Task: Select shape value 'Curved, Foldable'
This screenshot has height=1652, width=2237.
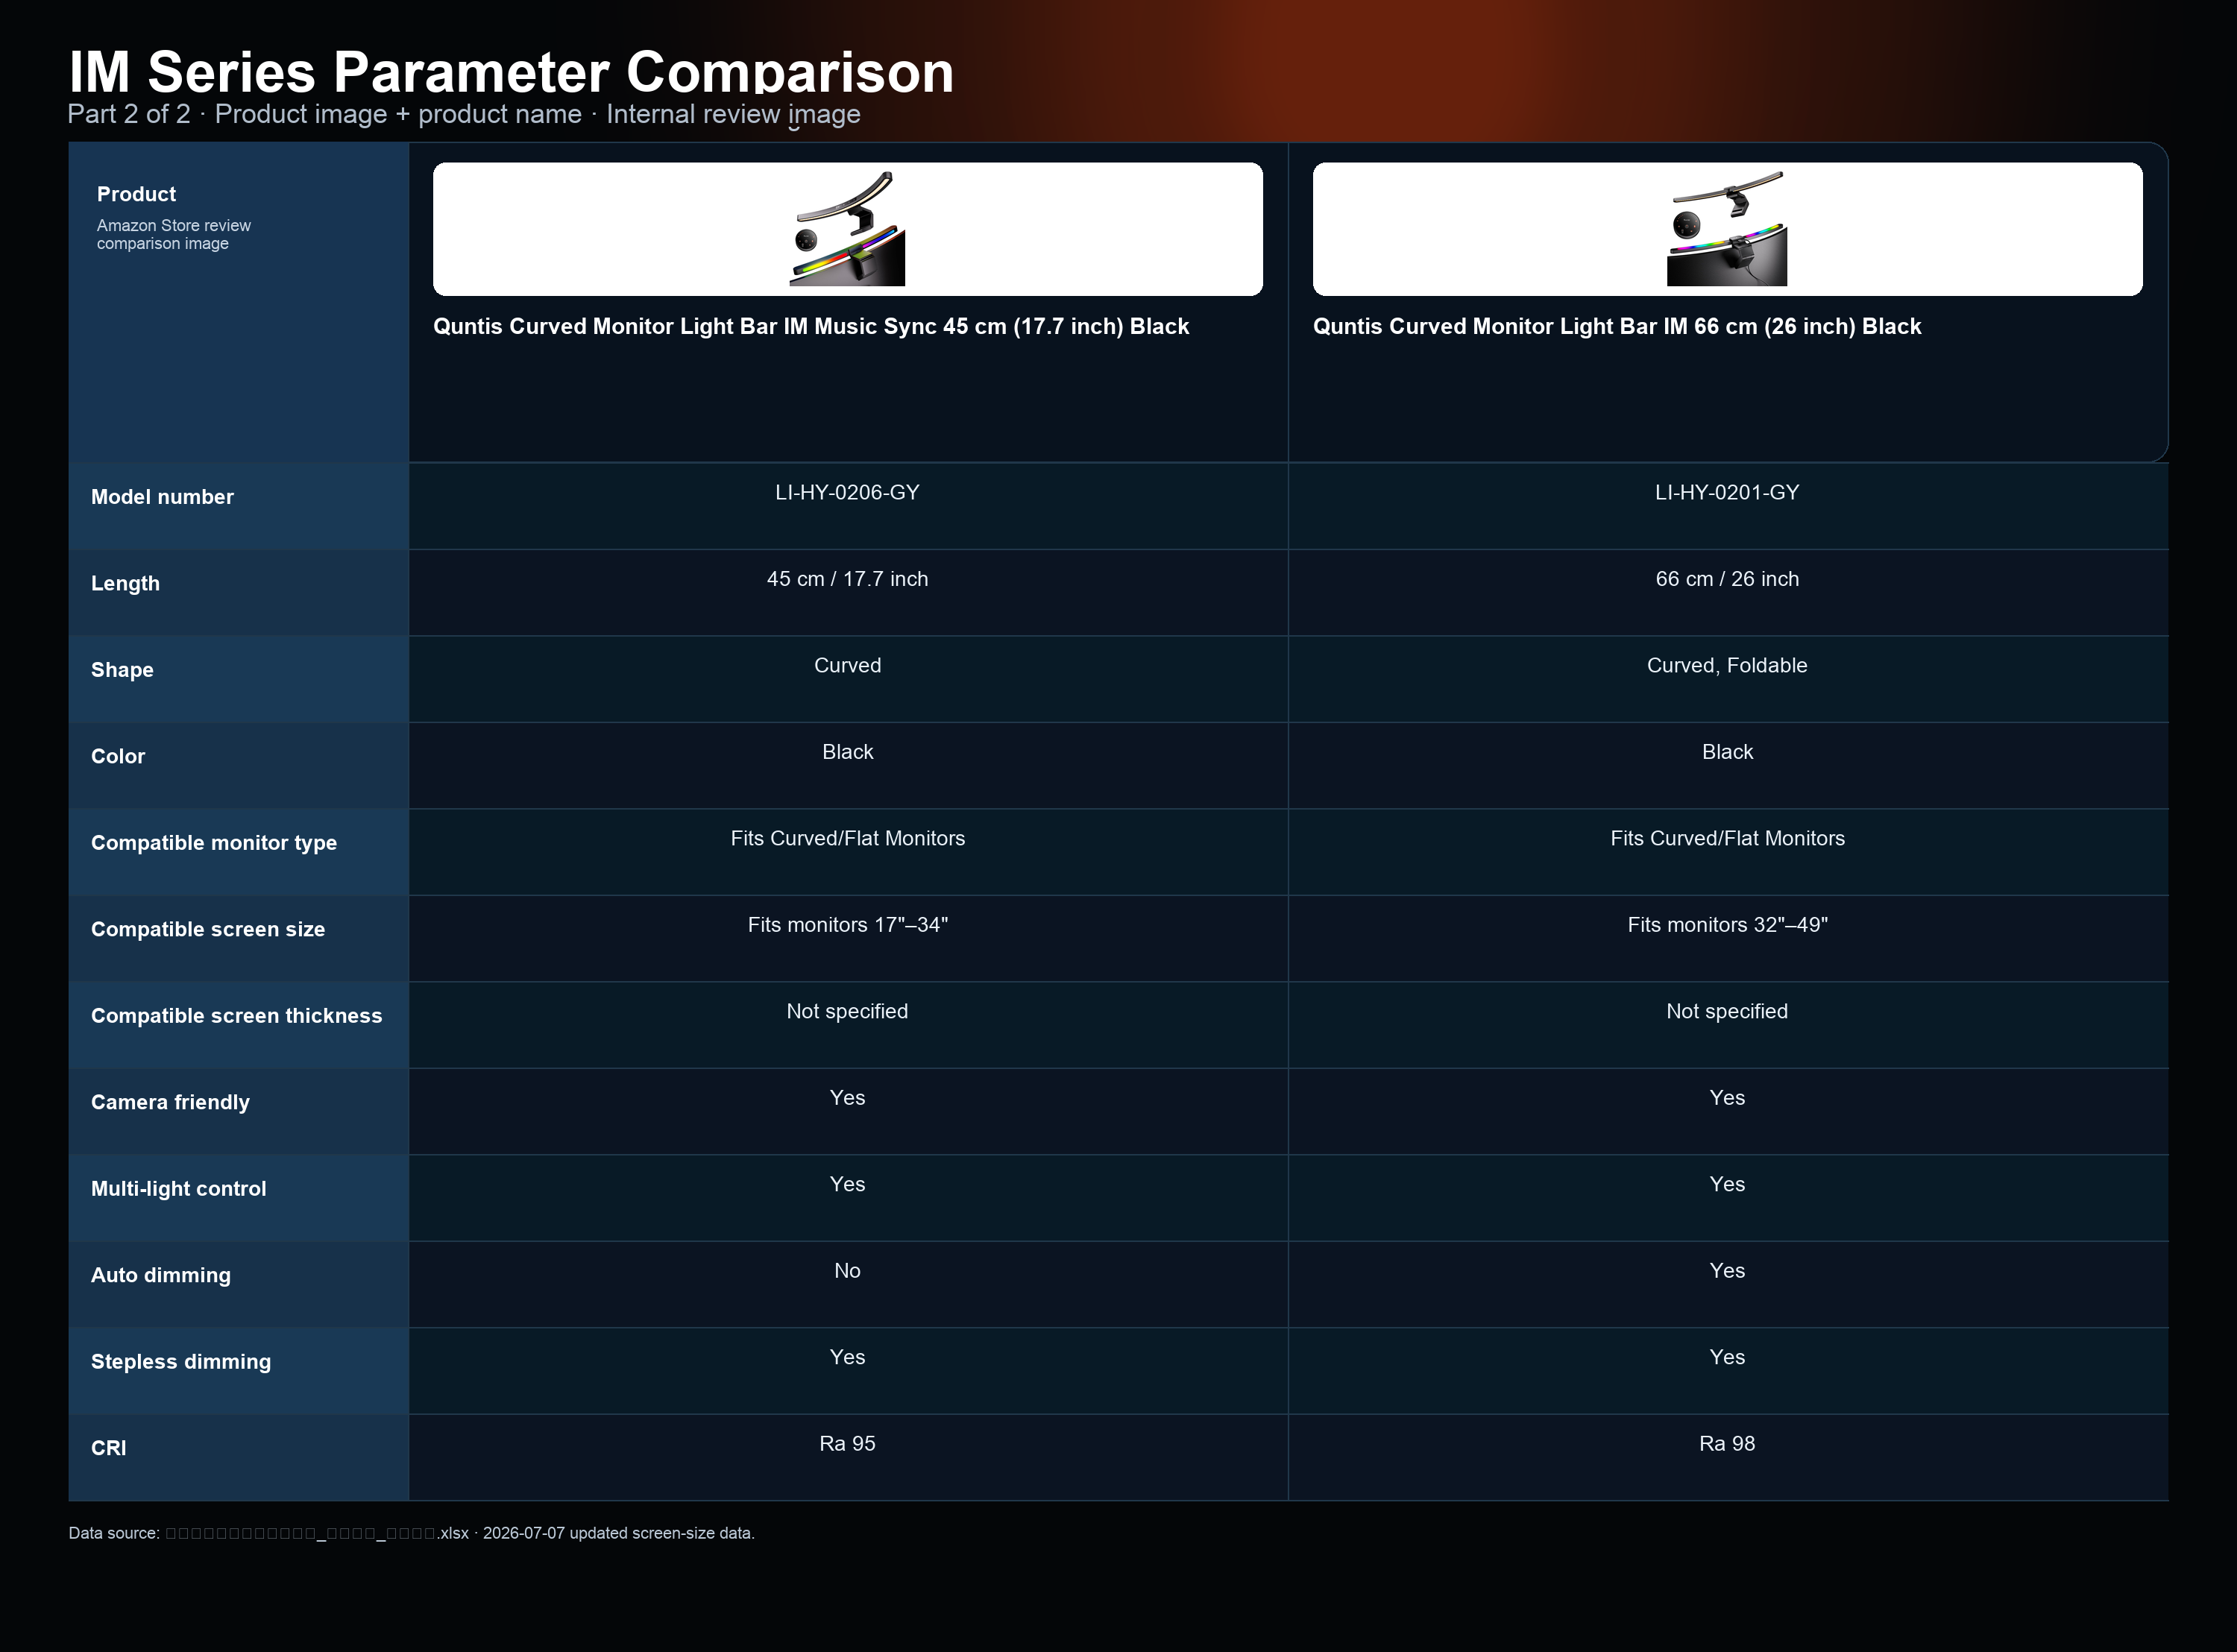Action: point(1727,665)
